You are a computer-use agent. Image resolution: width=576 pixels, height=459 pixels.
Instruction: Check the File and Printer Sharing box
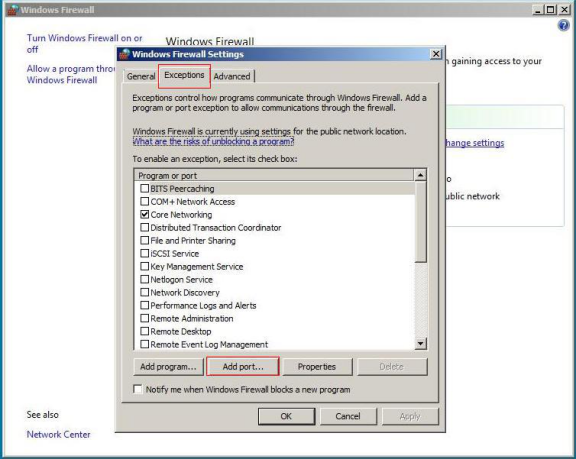pos(144,241)
